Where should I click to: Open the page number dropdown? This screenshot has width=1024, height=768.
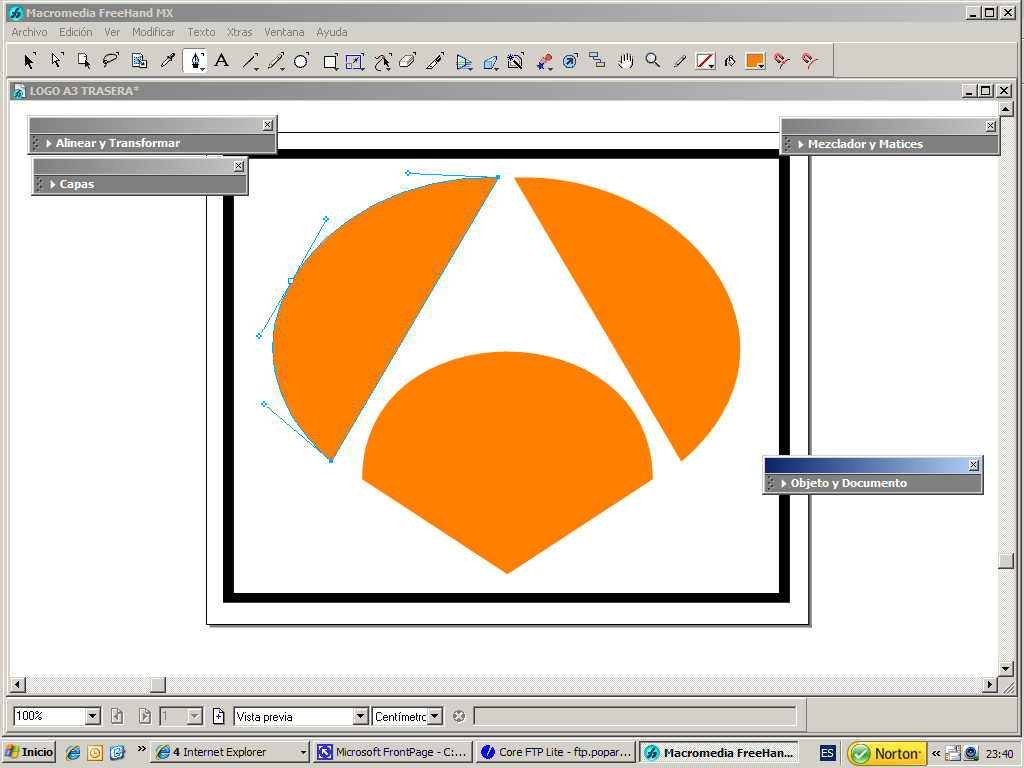click(x=195, y=716)
